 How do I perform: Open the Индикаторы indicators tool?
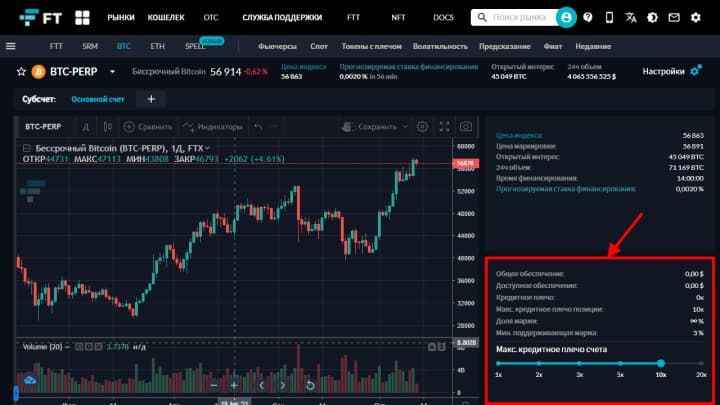[213, 127]
